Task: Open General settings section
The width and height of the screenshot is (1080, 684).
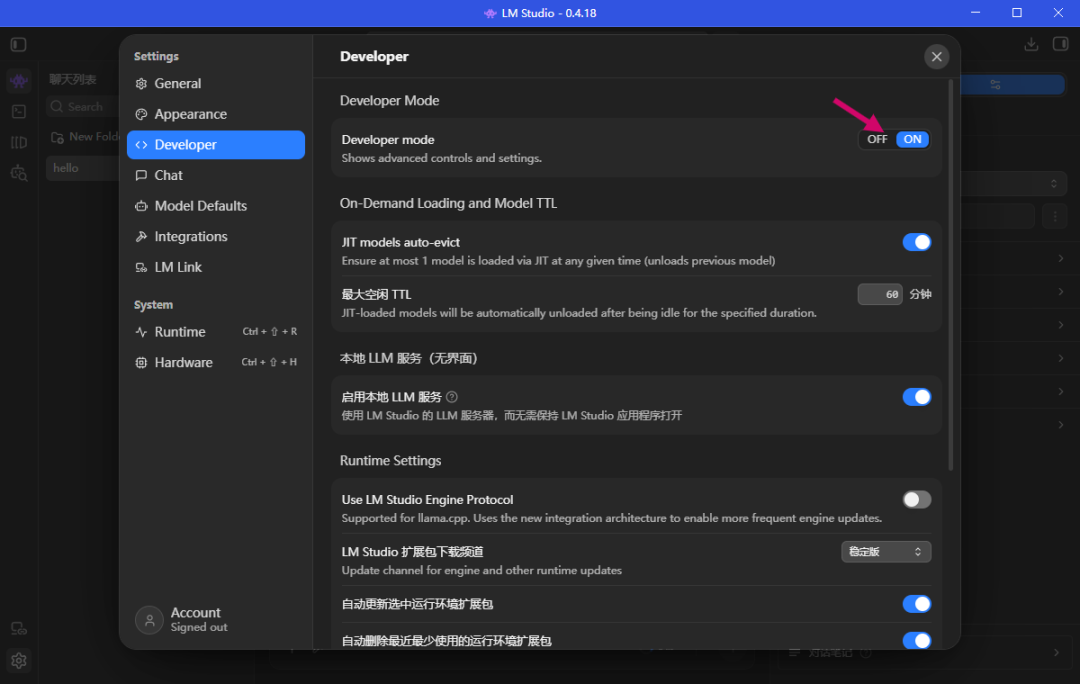Action: click(216, 83)
